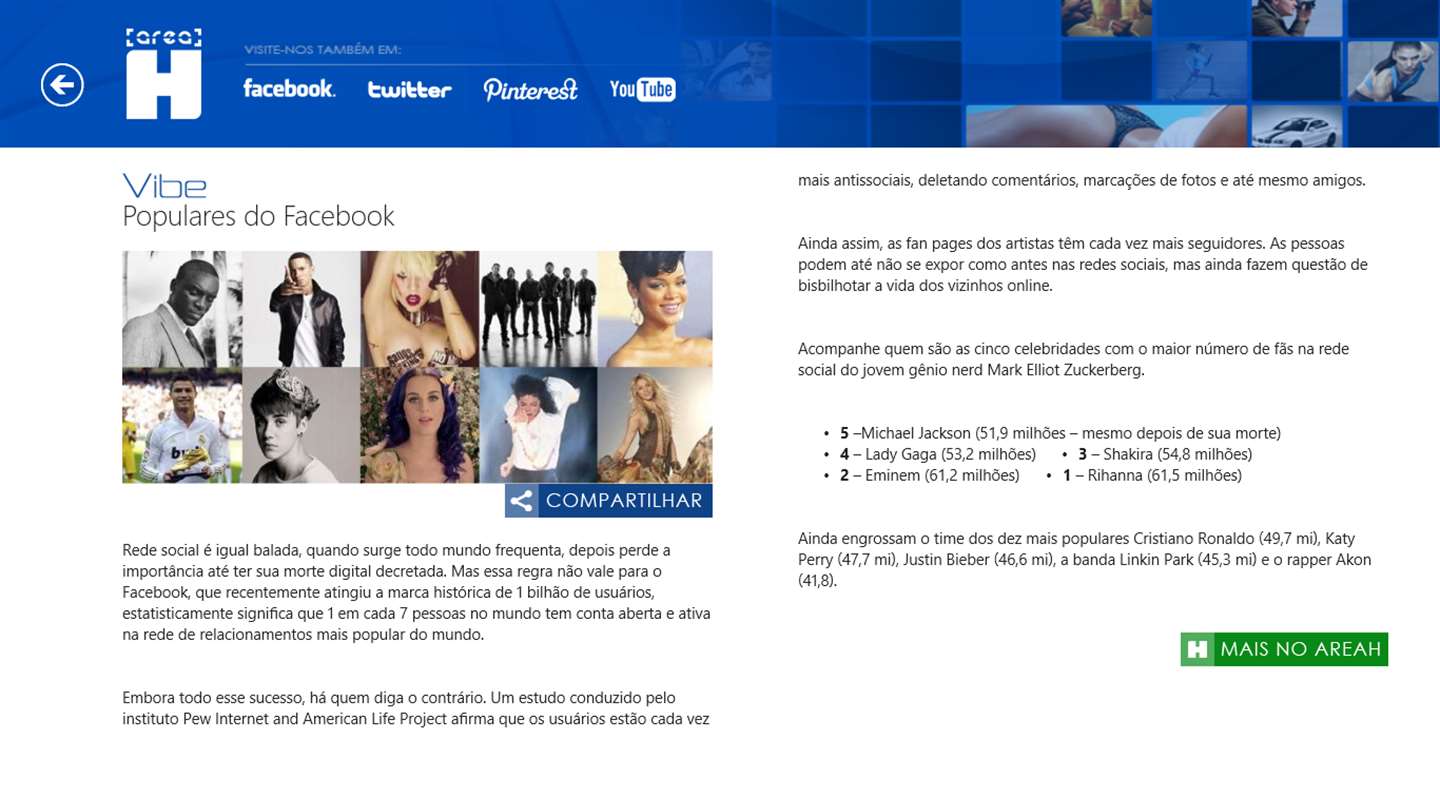Click the title Populares do Facebook

click(x=258, y=216)
